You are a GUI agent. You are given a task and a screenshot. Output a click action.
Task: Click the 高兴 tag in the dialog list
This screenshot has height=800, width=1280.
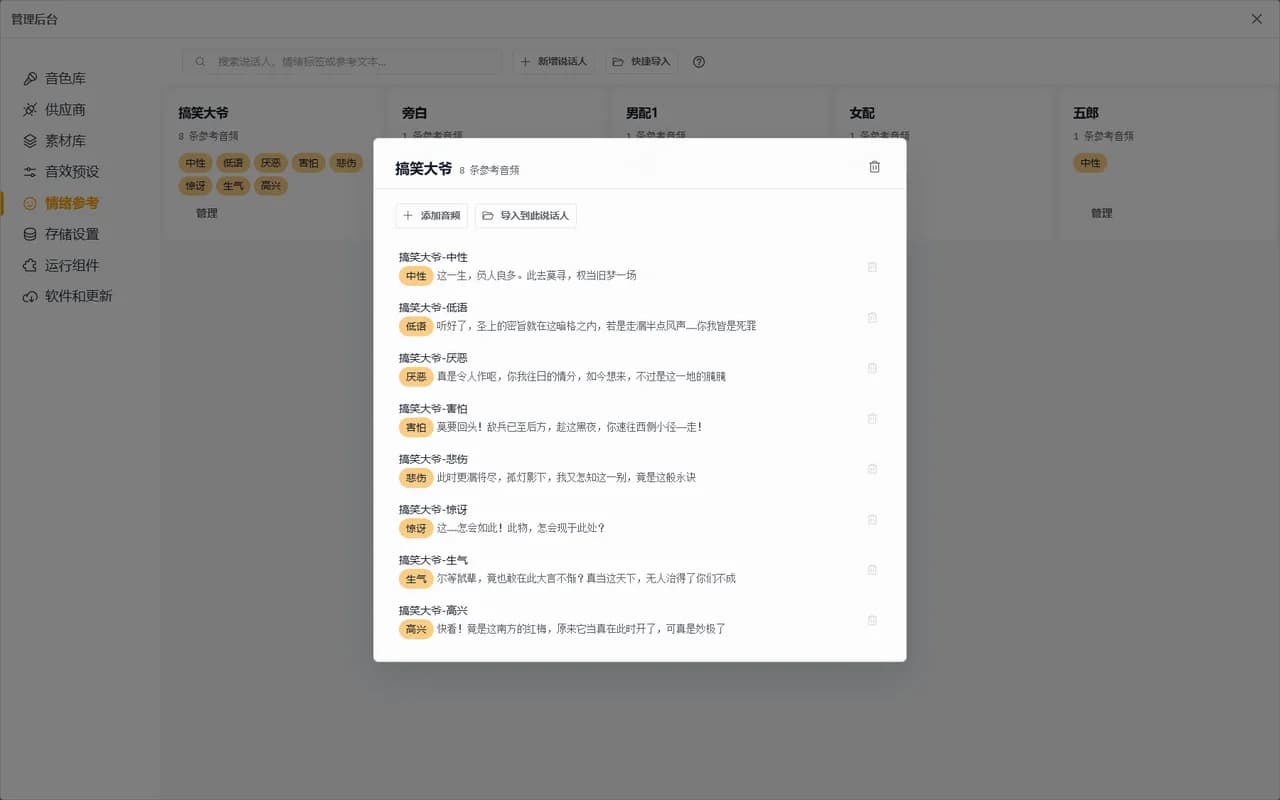coord(416,629)
